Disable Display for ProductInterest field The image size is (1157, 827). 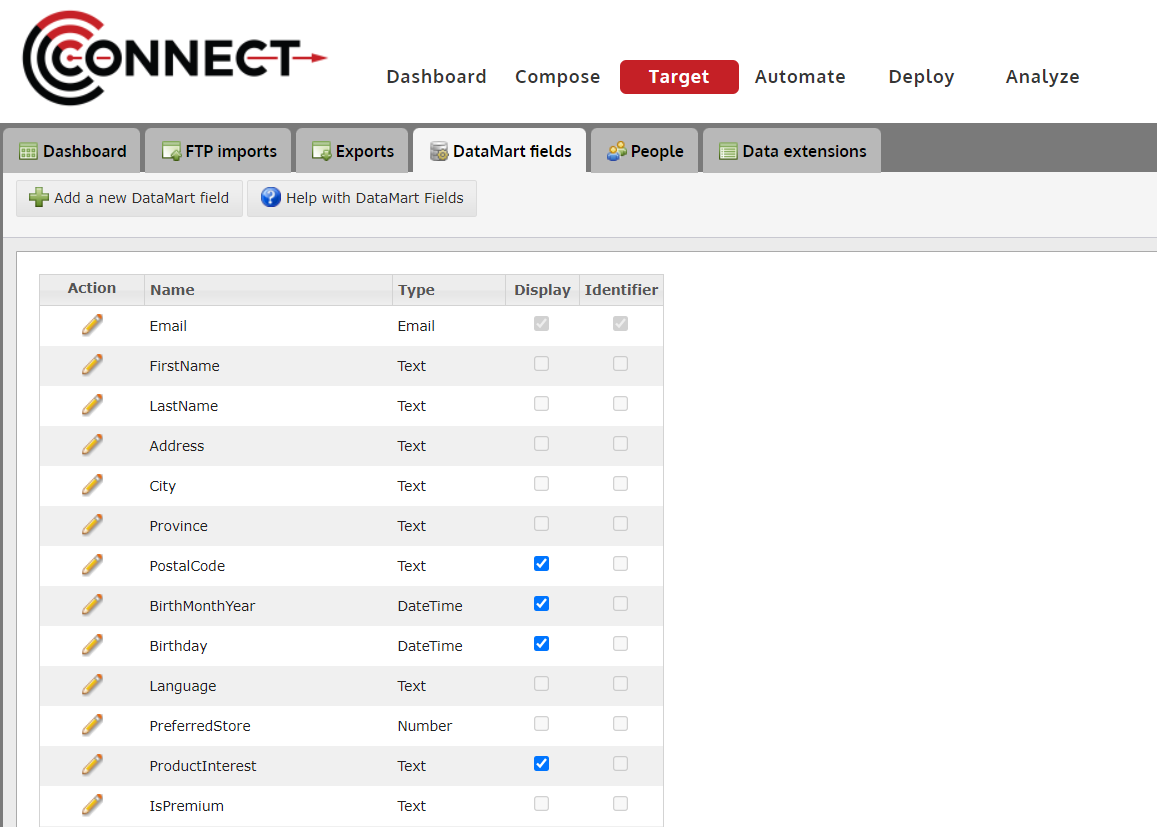click(541, 764)
